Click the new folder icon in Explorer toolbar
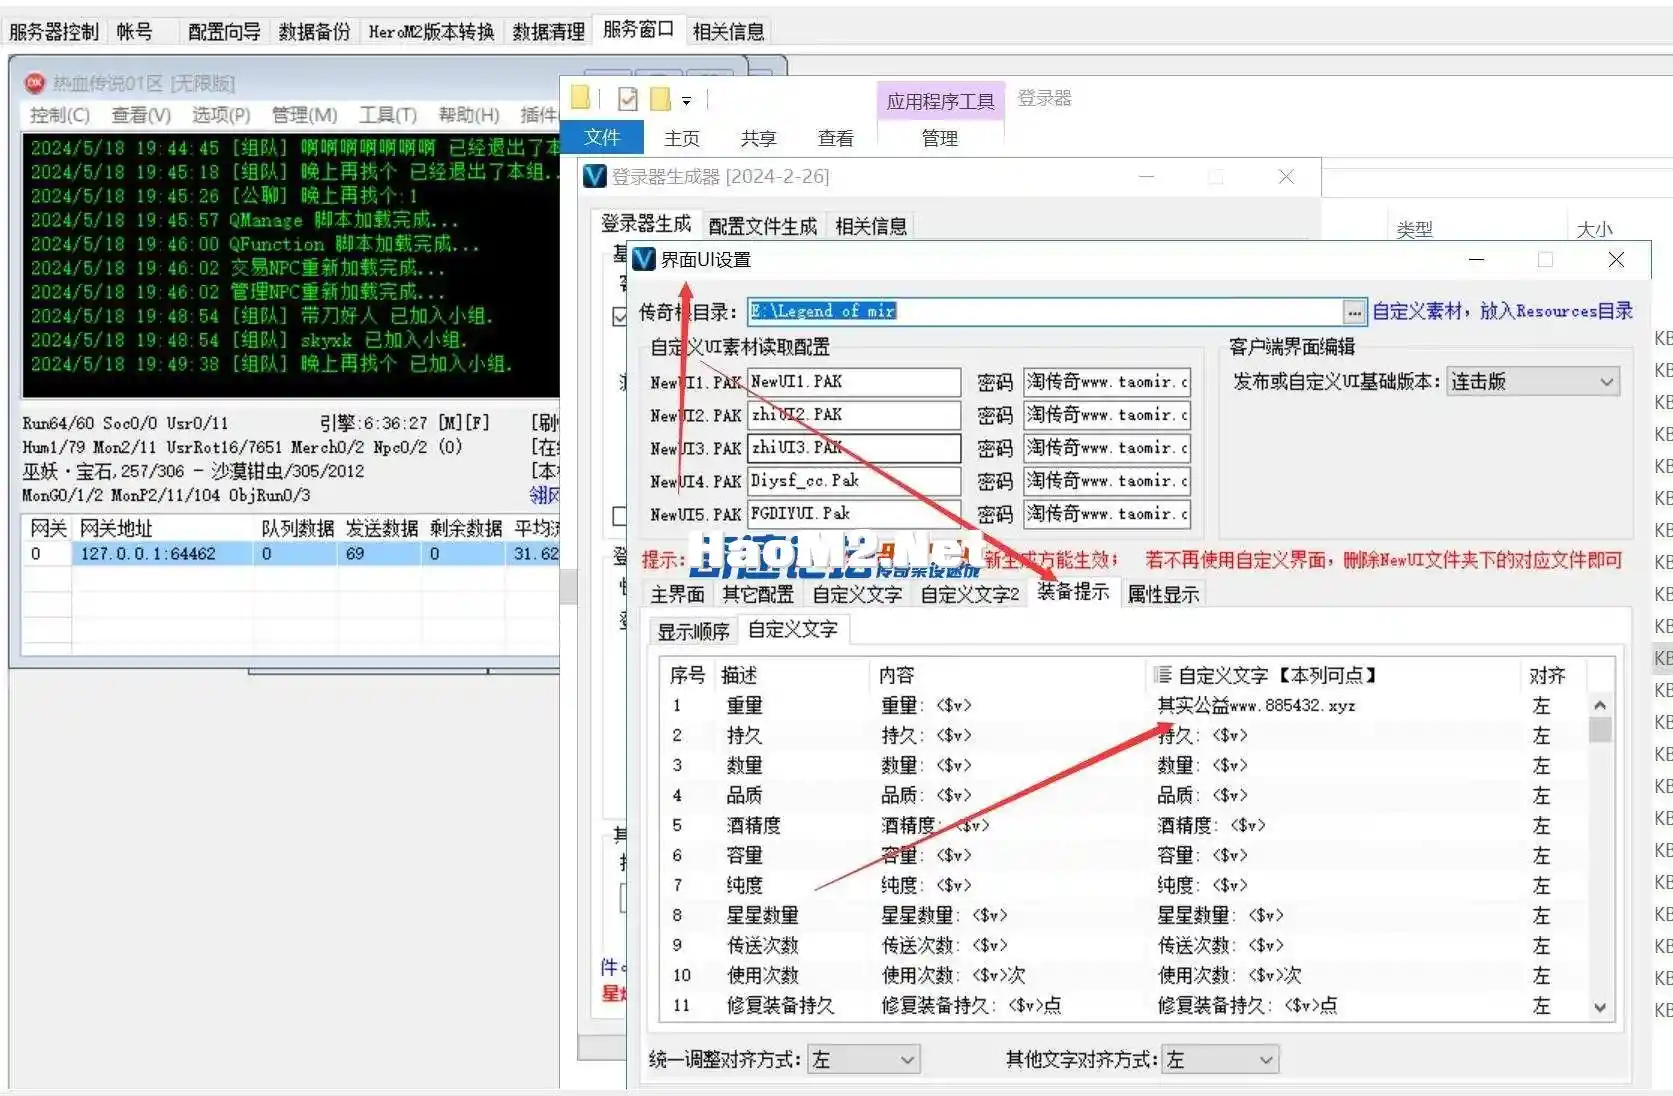 point(660,99)
